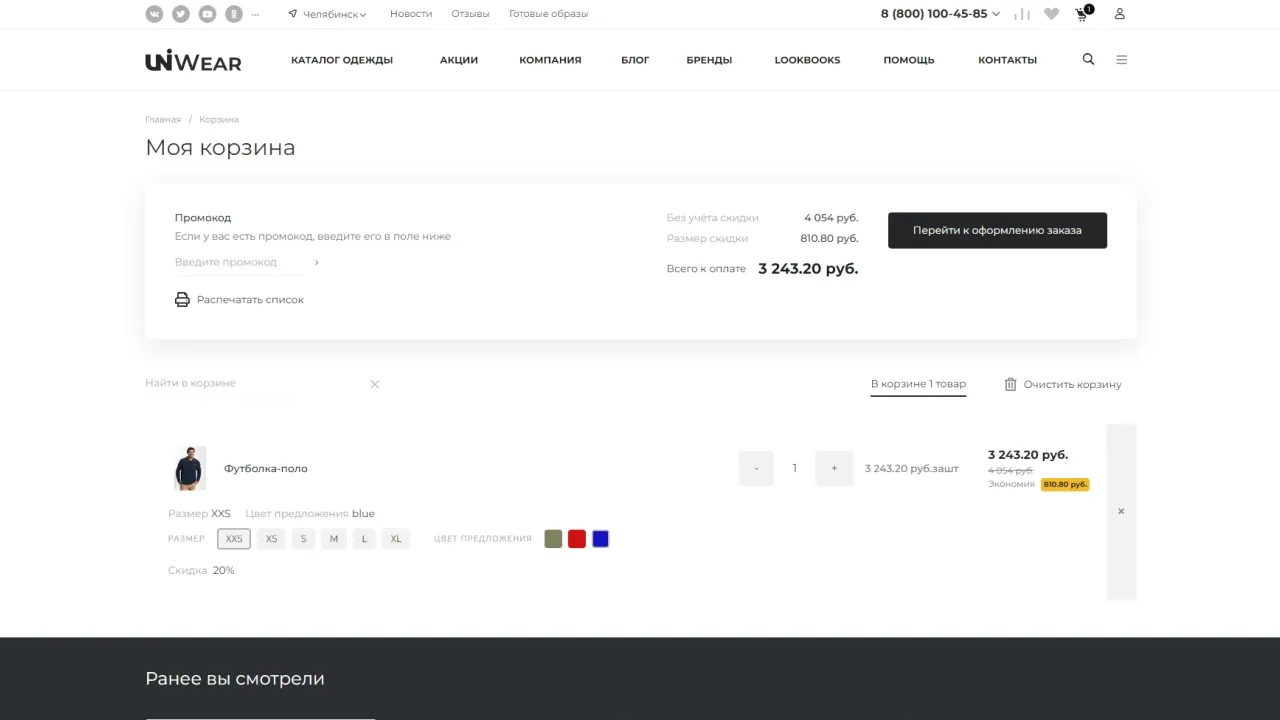Choose the blue color swatch
Screen dimensions: 1280x720
tap(600, 539)
